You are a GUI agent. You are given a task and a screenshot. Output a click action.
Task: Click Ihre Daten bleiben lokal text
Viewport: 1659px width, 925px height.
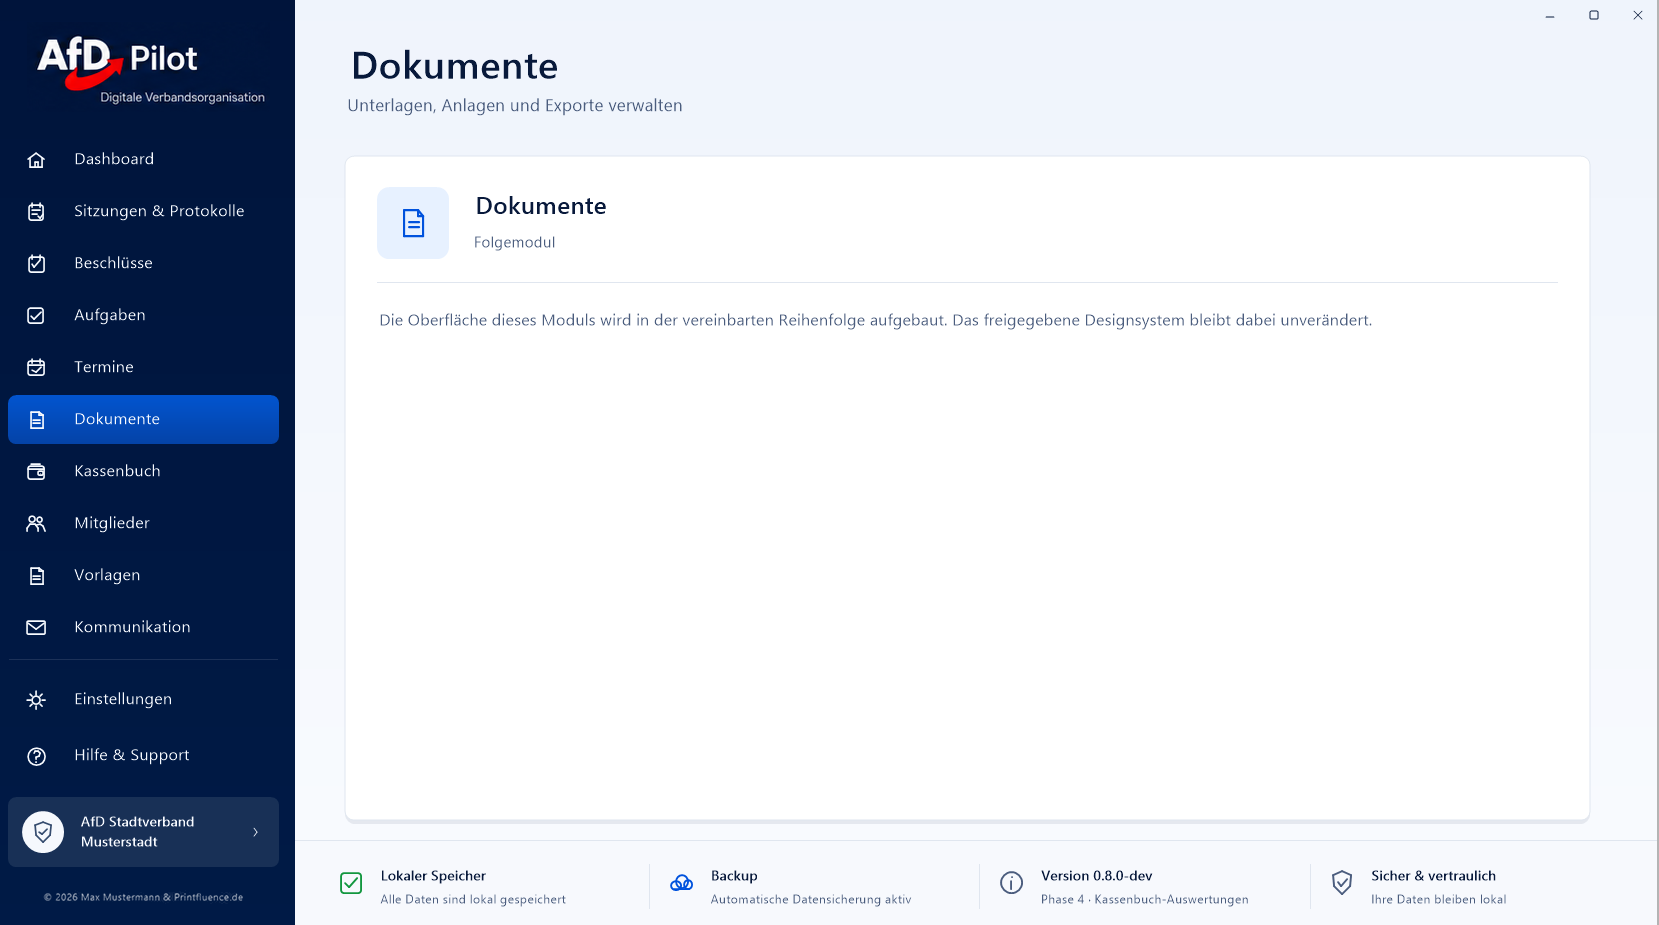tap(1438, 900)
